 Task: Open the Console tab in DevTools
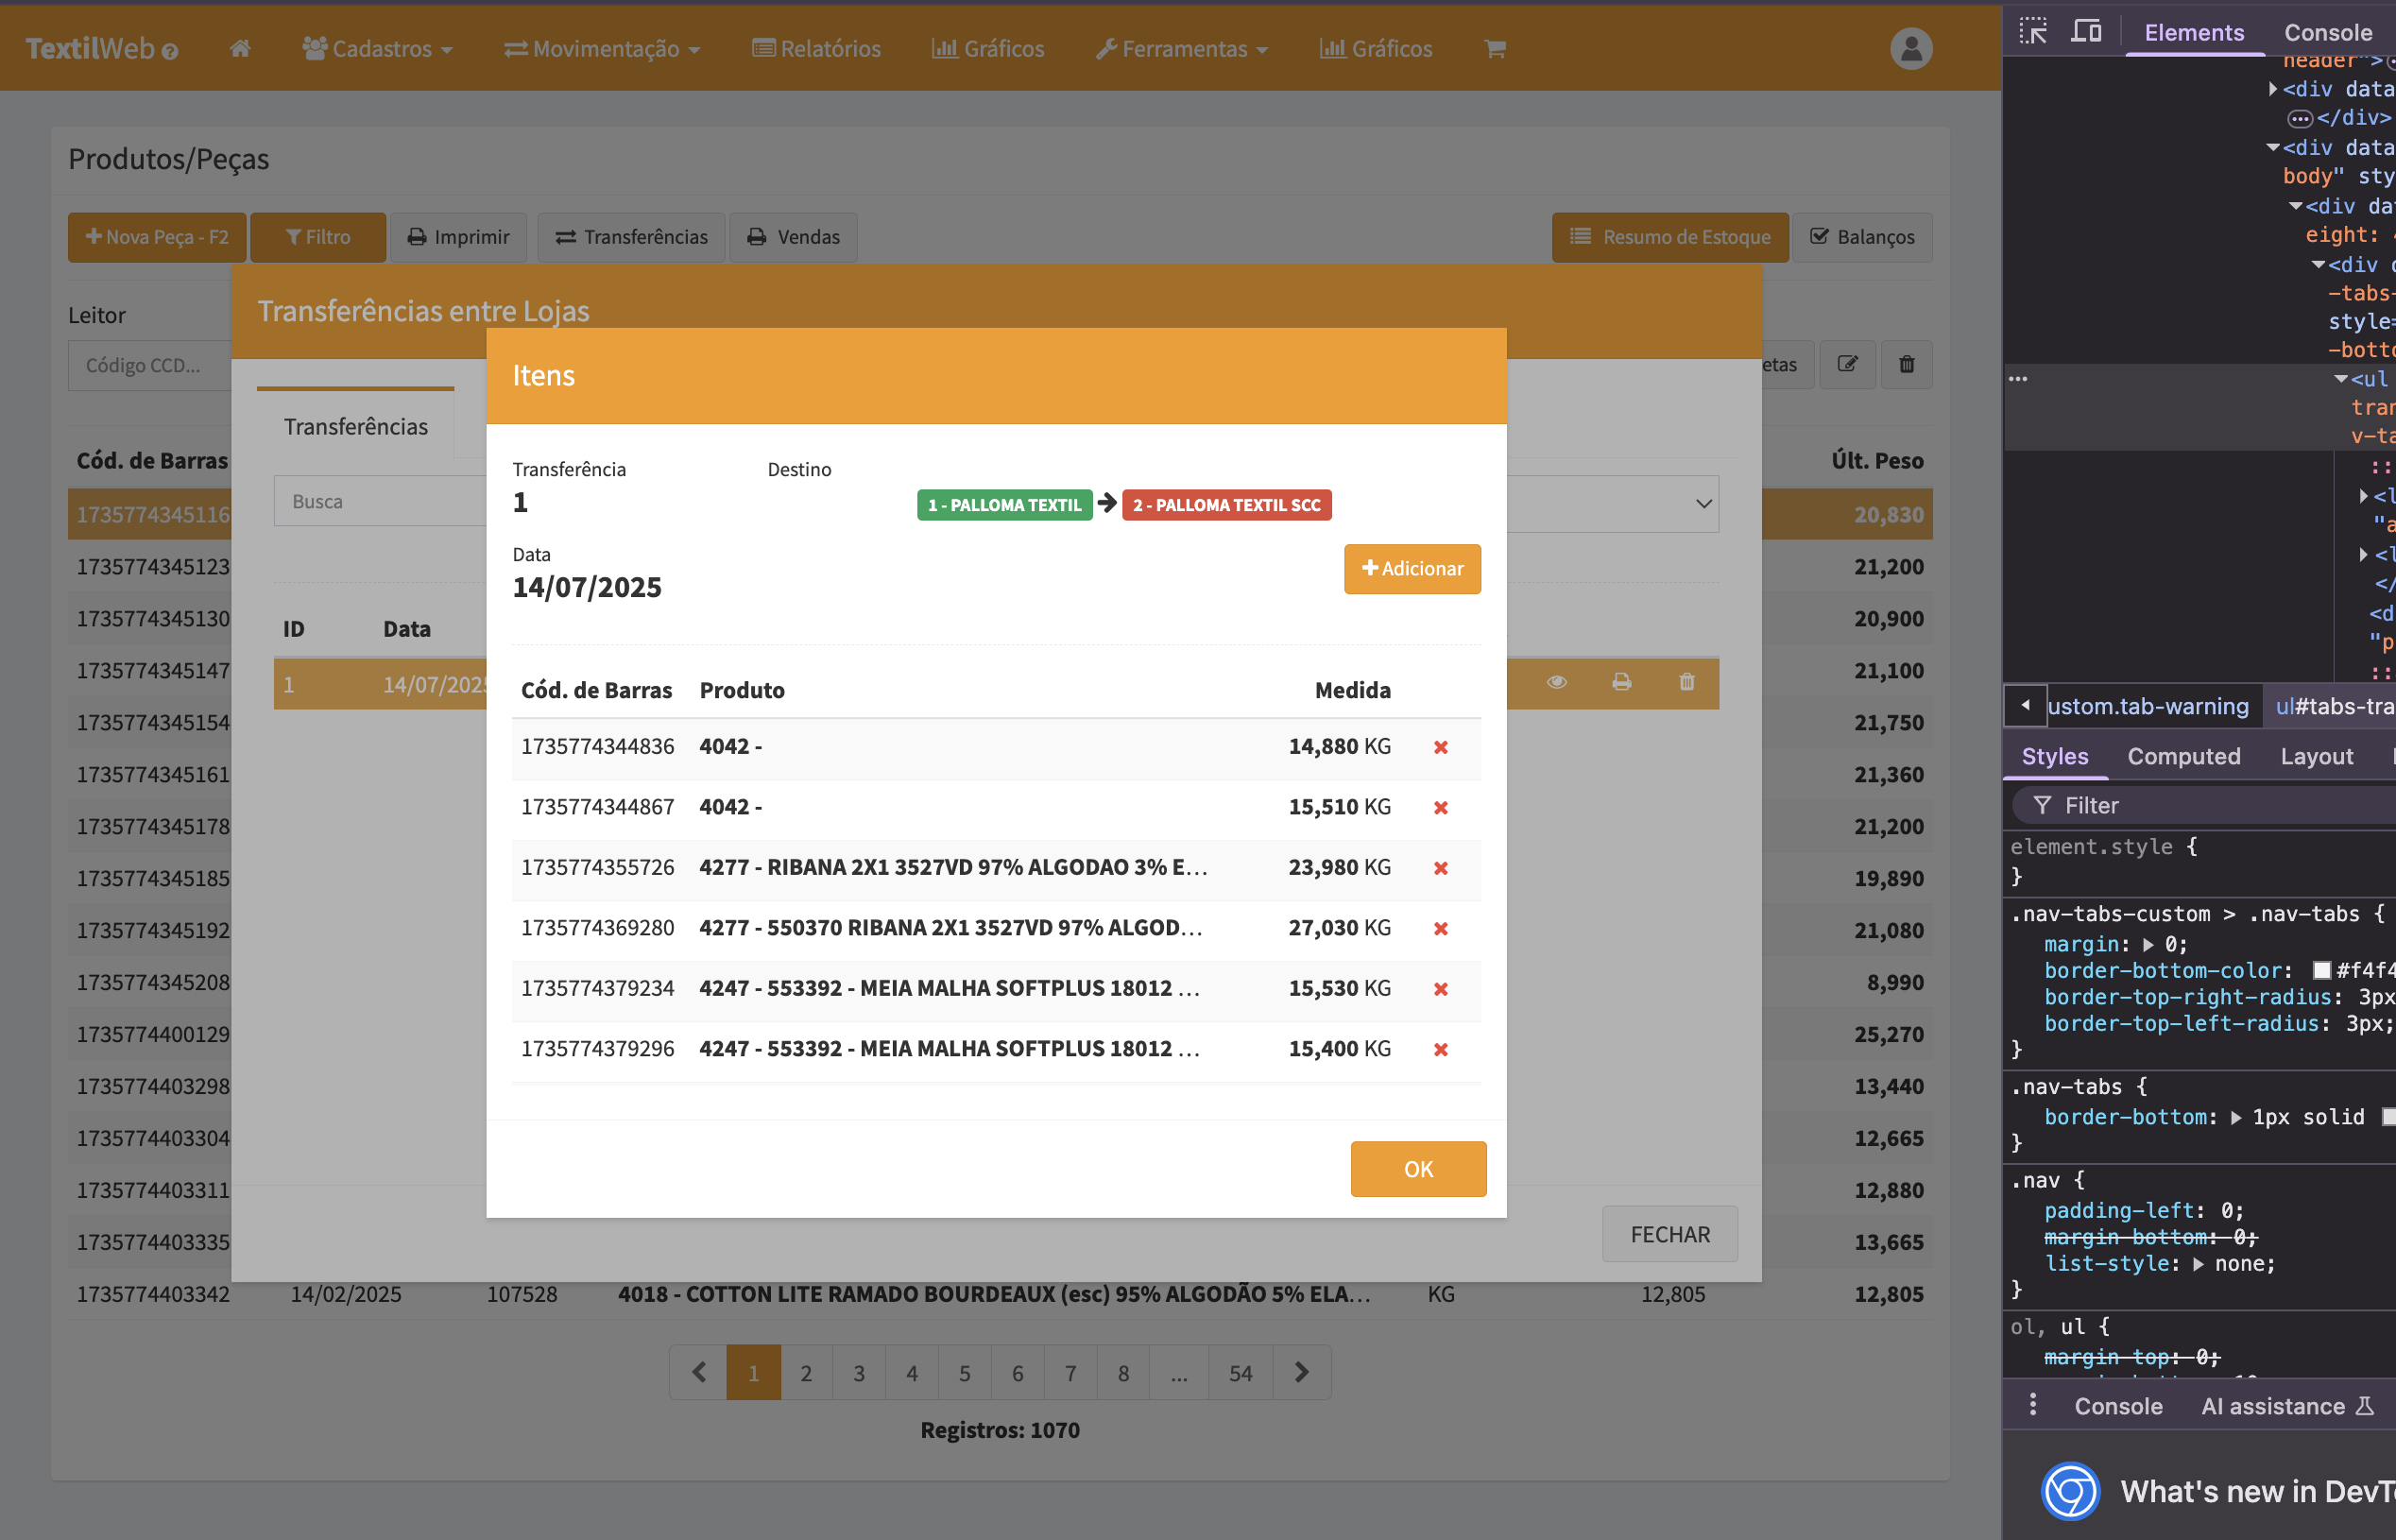2327,32
